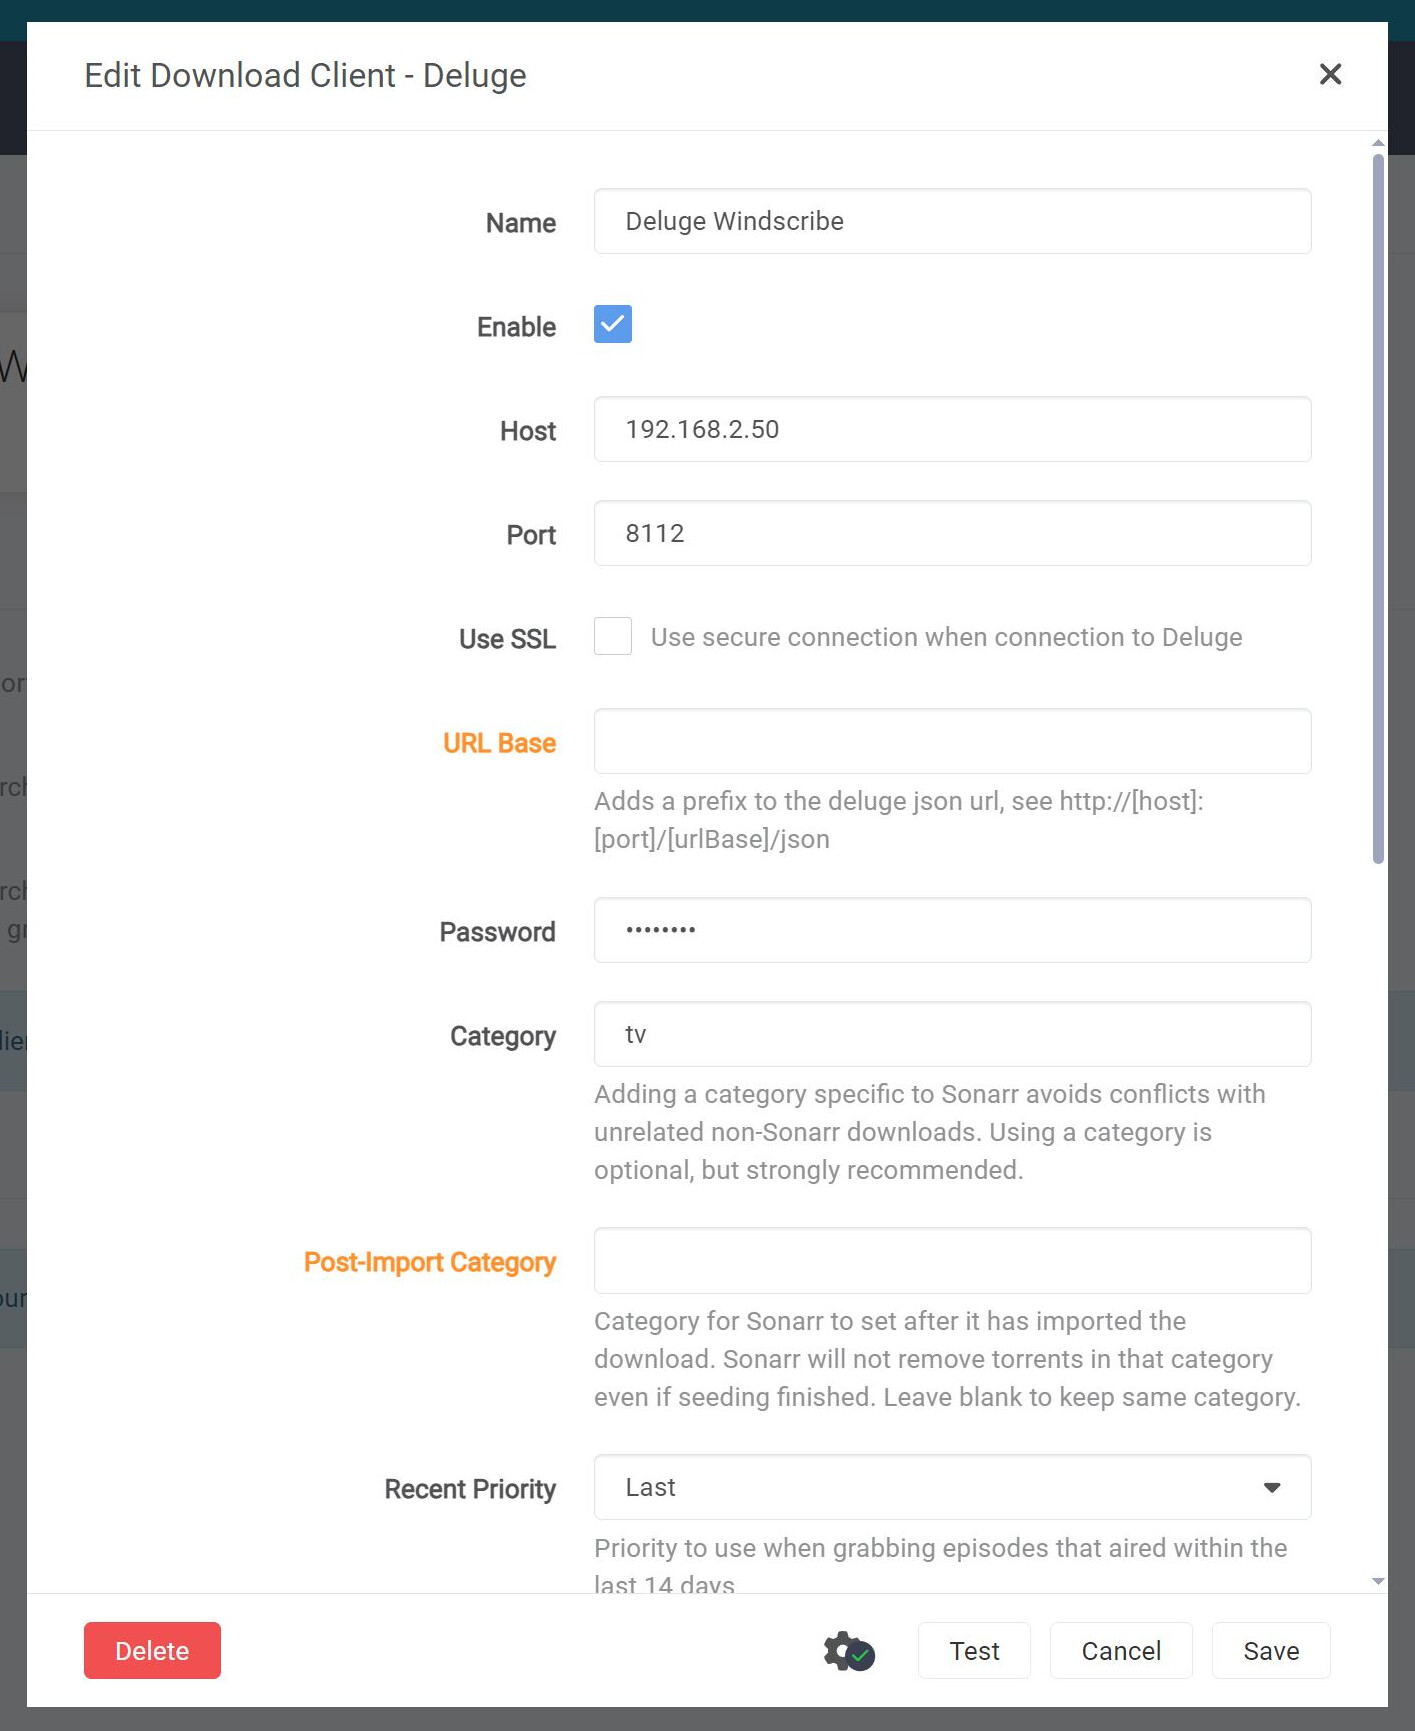Focus the Name input field

click(951, 221)
